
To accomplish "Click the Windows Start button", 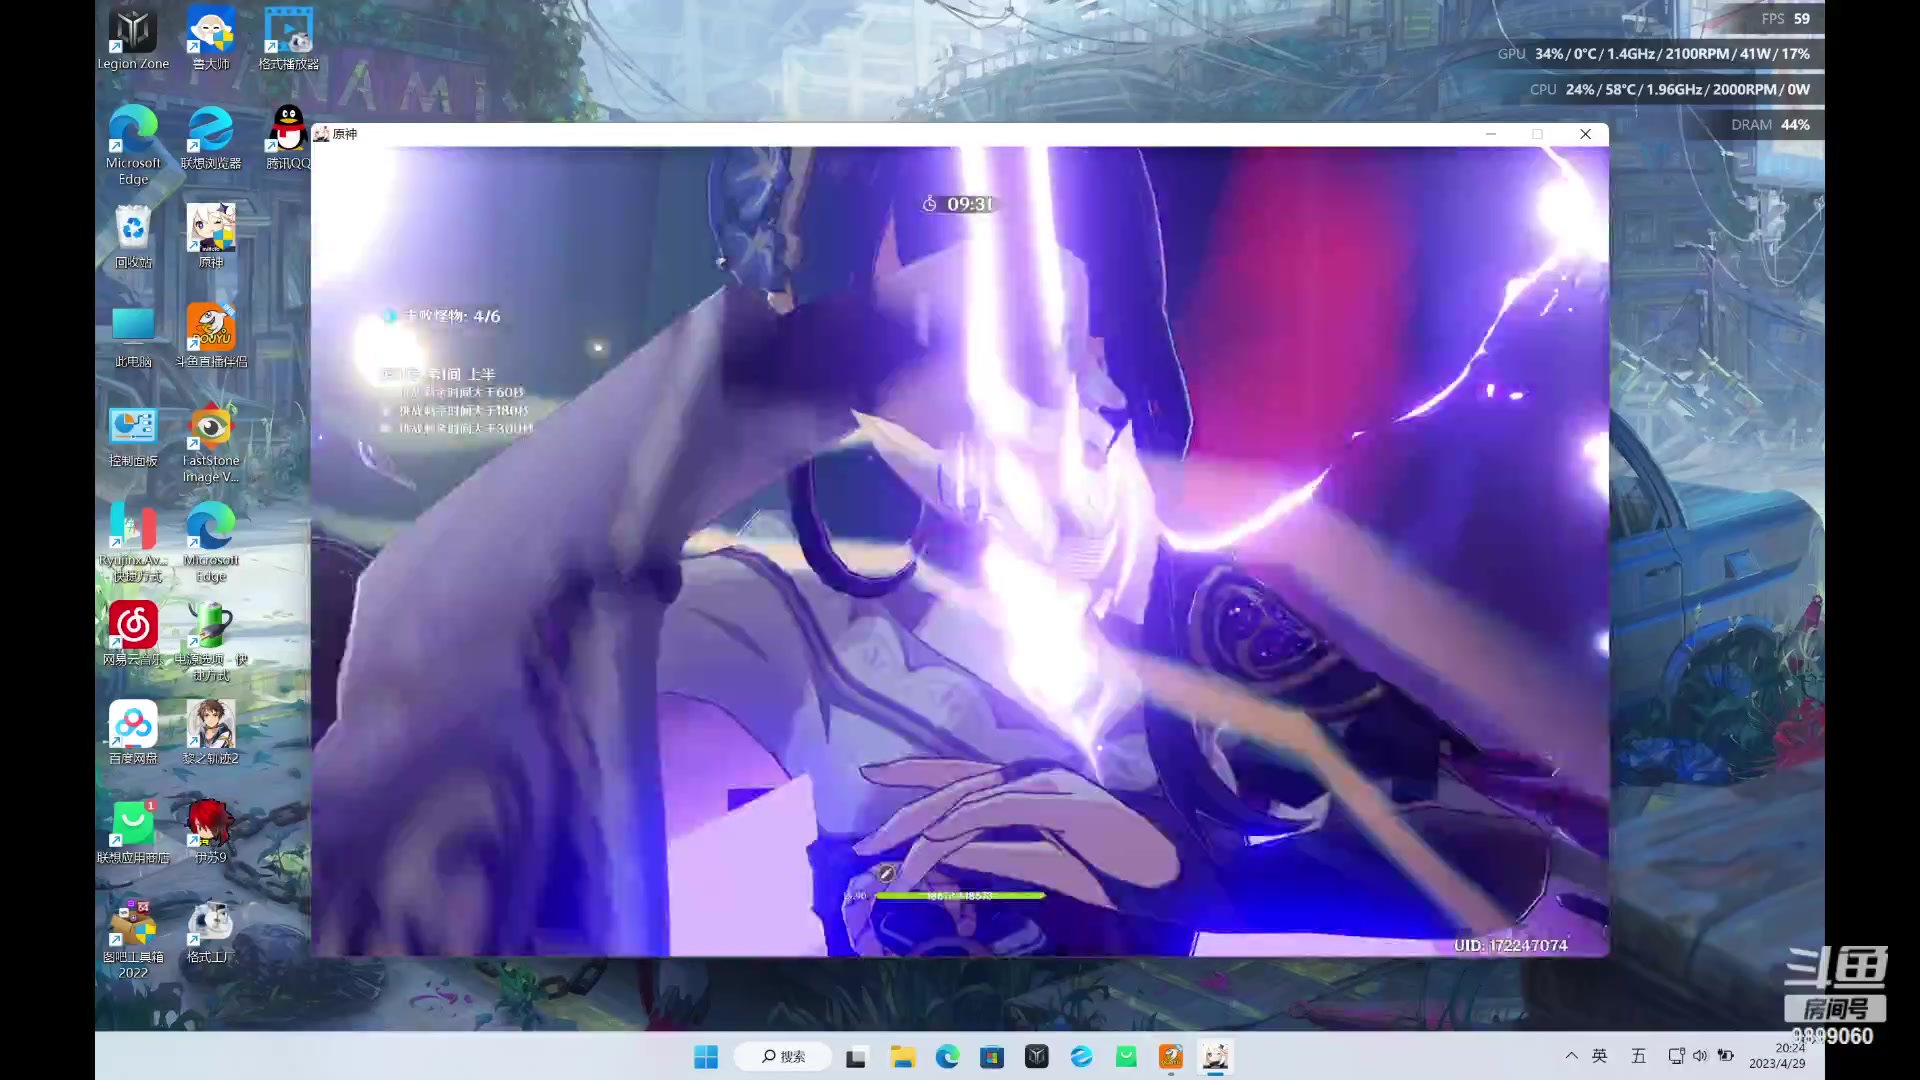I will pyautogui.click(x=706, y=1057).
